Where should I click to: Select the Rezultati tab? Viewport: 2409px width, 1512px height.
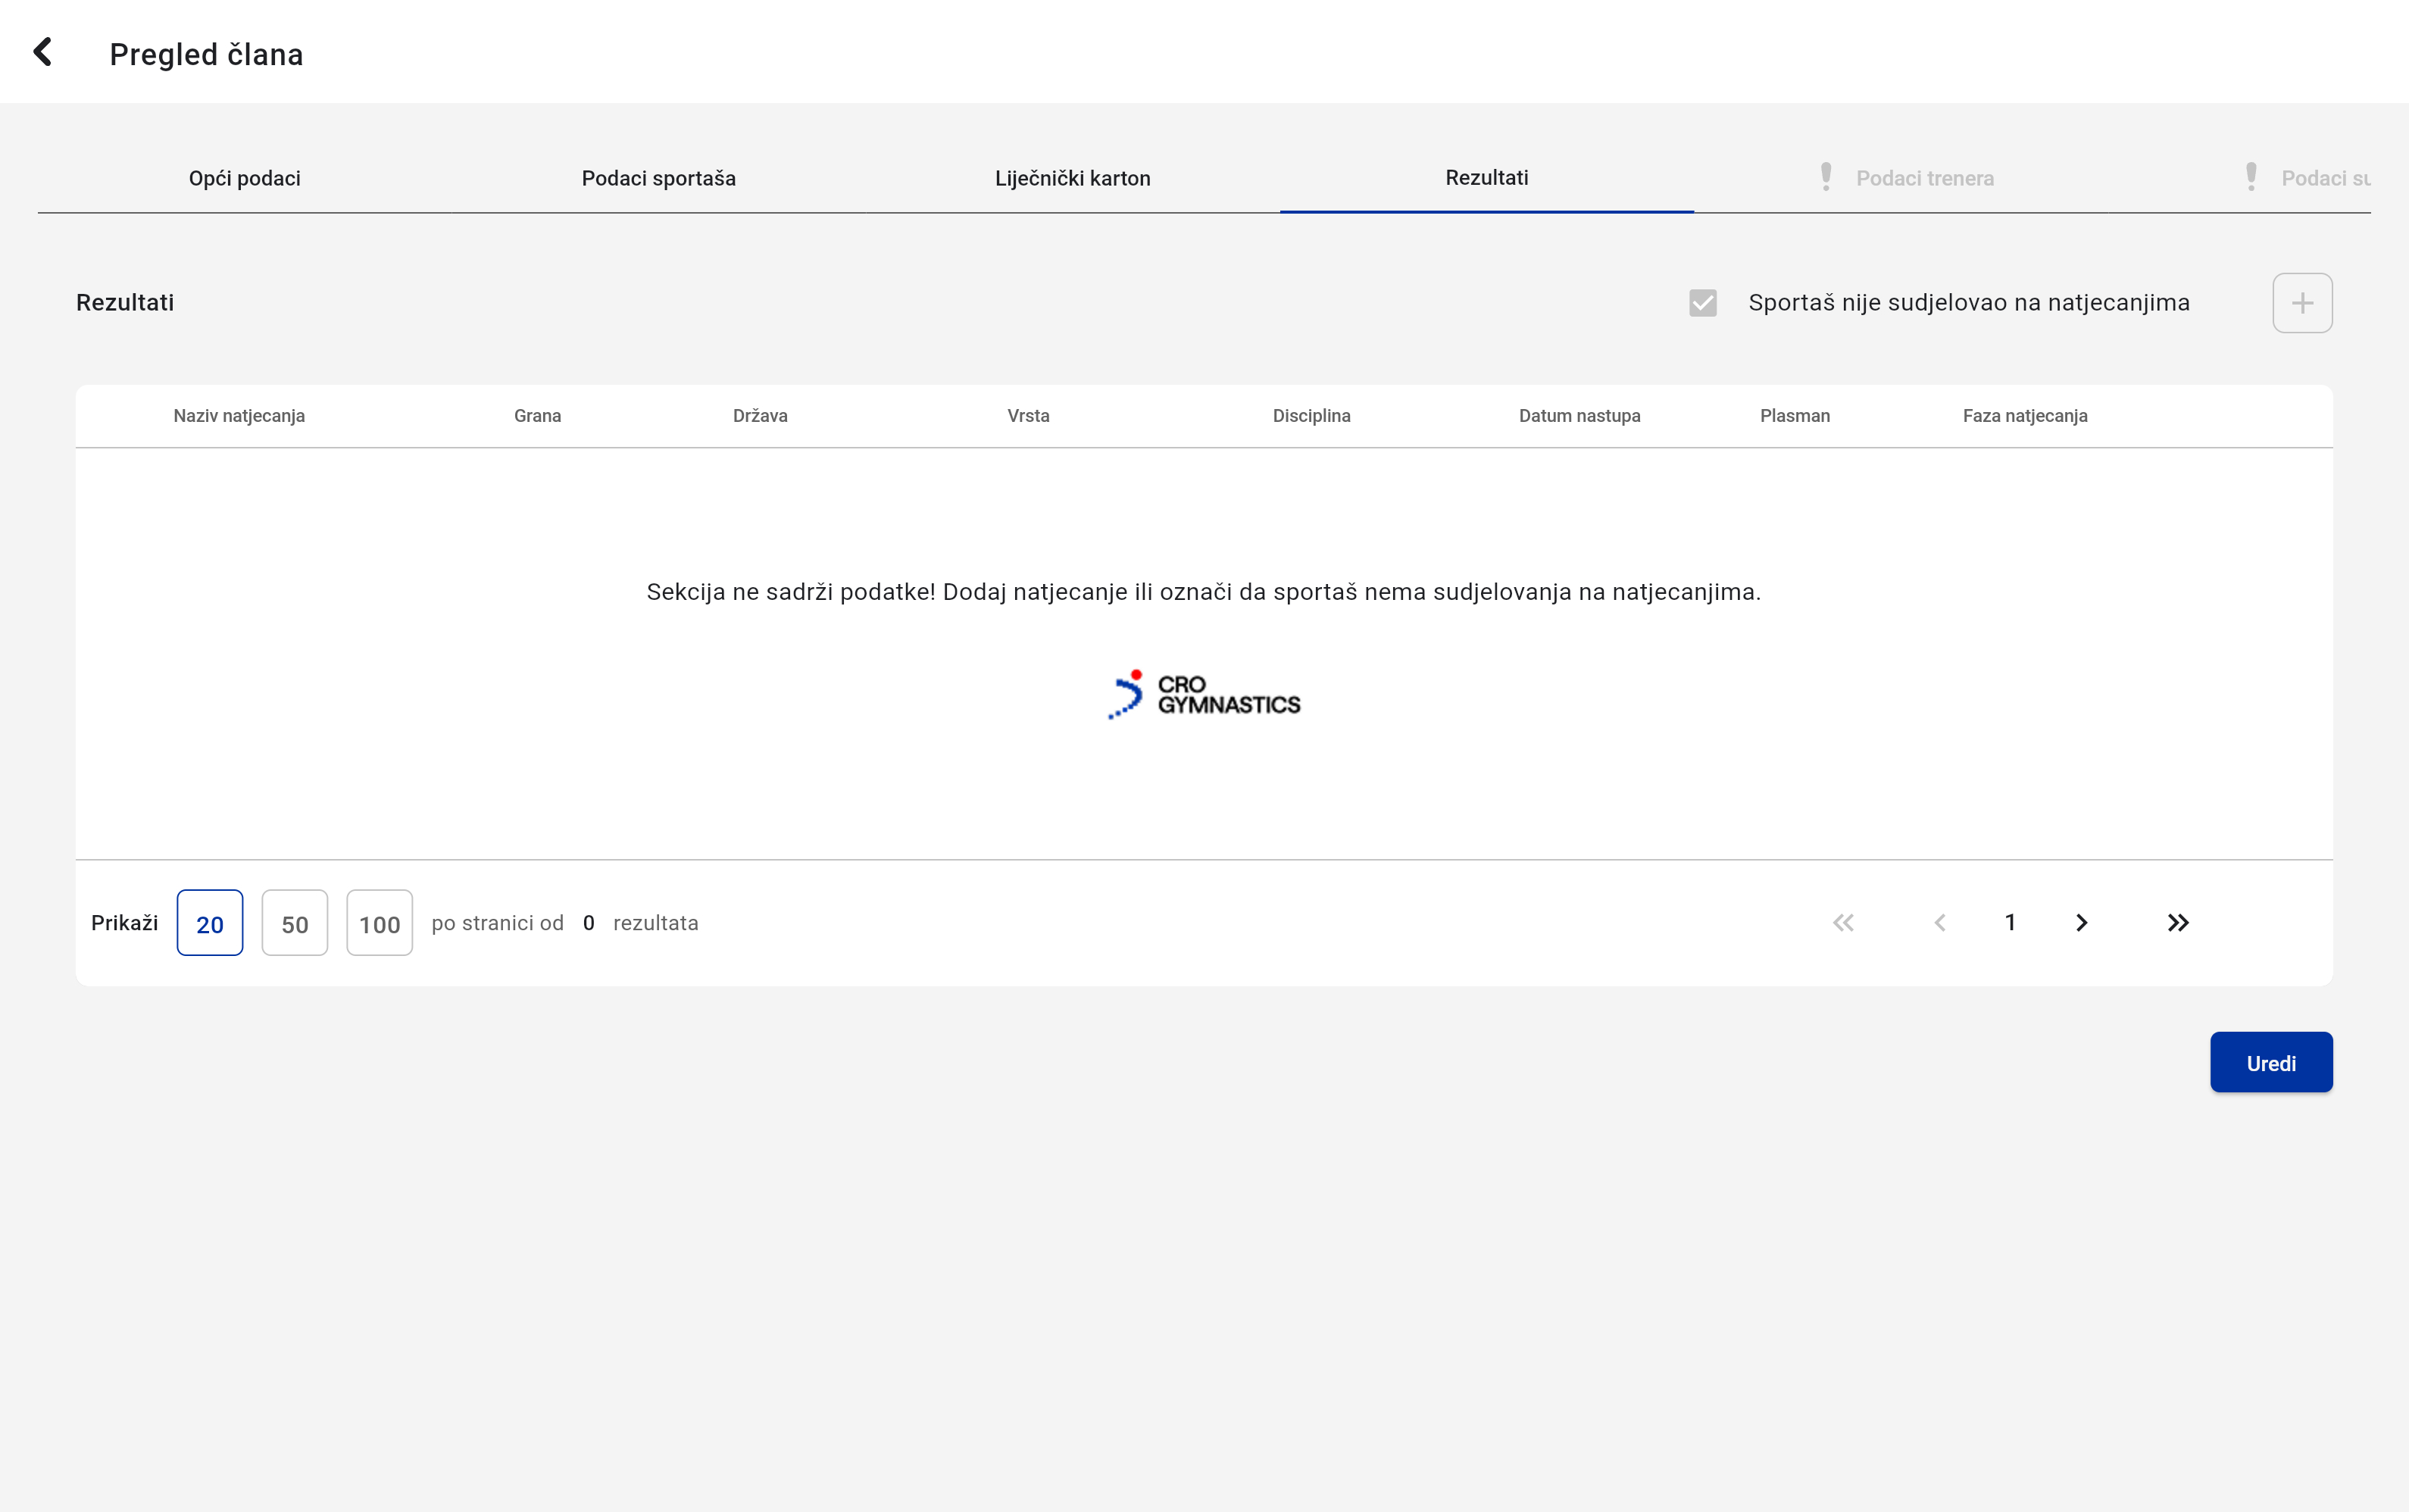1486,178
